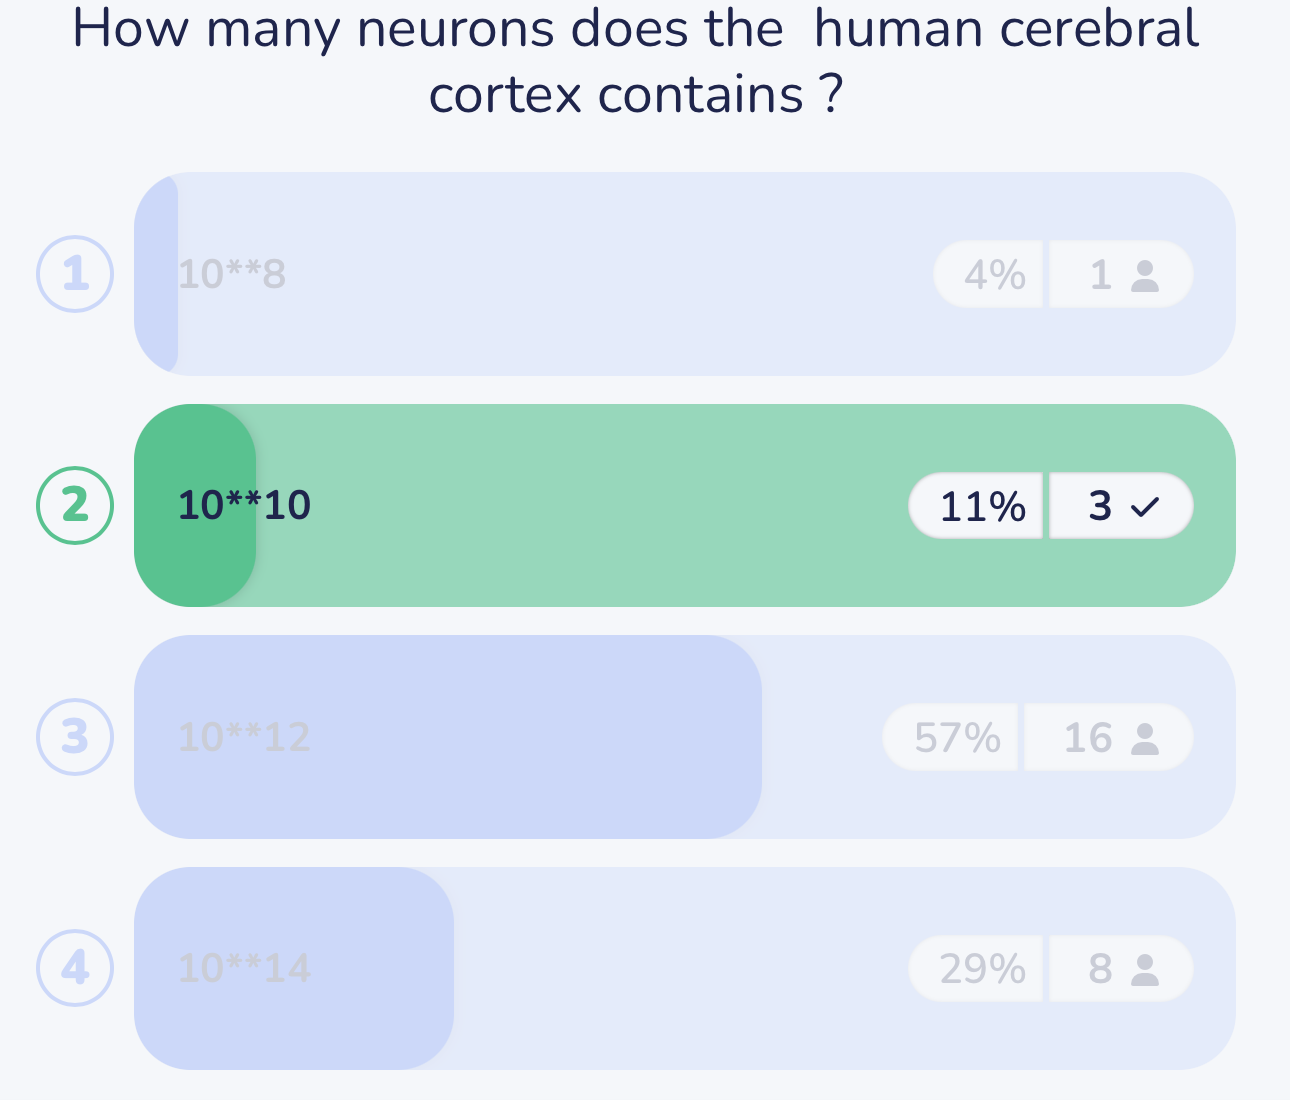Select the number 4 circle badge
1290x1100 pixels.
coord(75,968)
